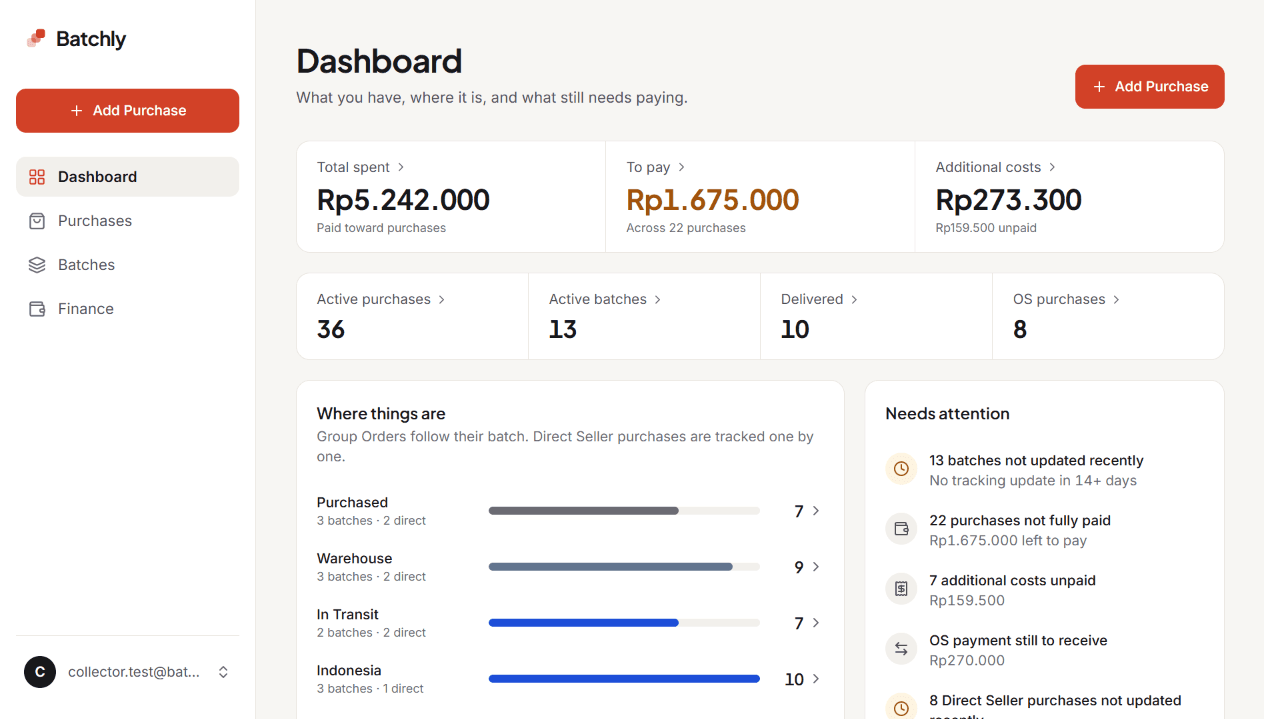Open the Purchases menu item
Screen dimensions: 1264x719
click(127, 221)
